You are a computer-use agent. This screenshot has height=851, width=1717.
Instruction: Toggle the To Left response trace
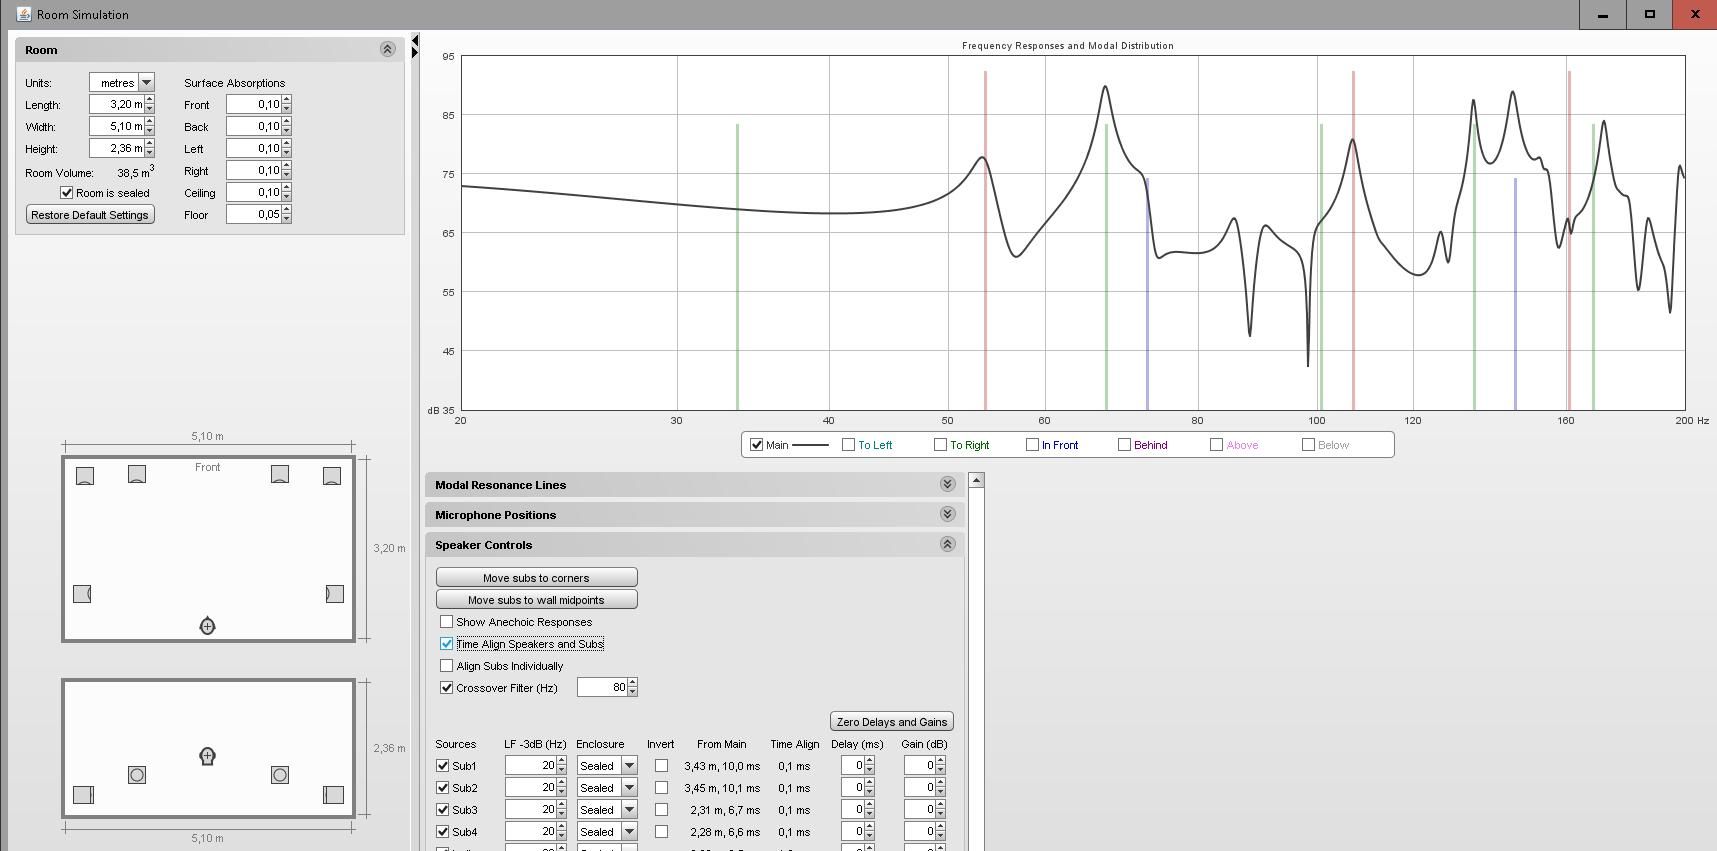coord(849,445)
